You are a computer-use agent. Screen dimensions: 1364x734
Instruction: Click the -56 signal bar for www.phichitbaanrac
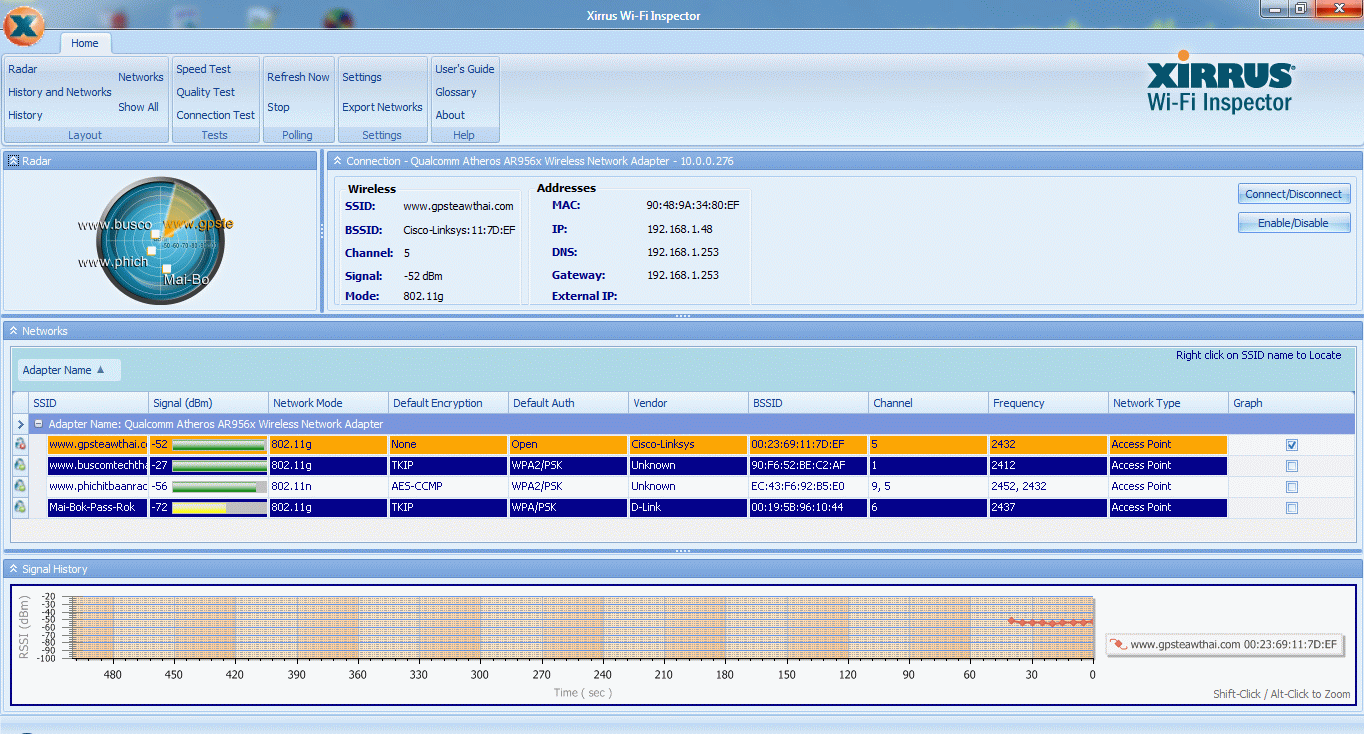point(219,487)
